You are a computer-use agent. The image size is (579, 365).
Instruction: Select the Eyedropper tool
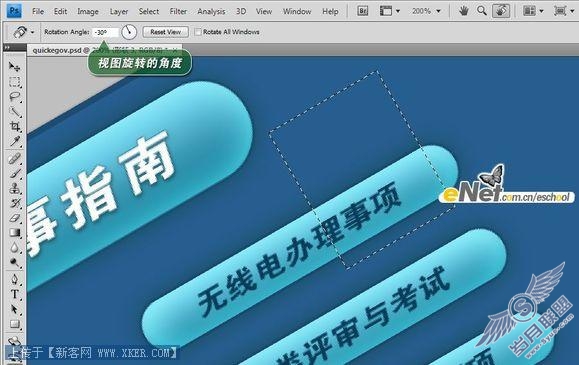click(14, 141)
